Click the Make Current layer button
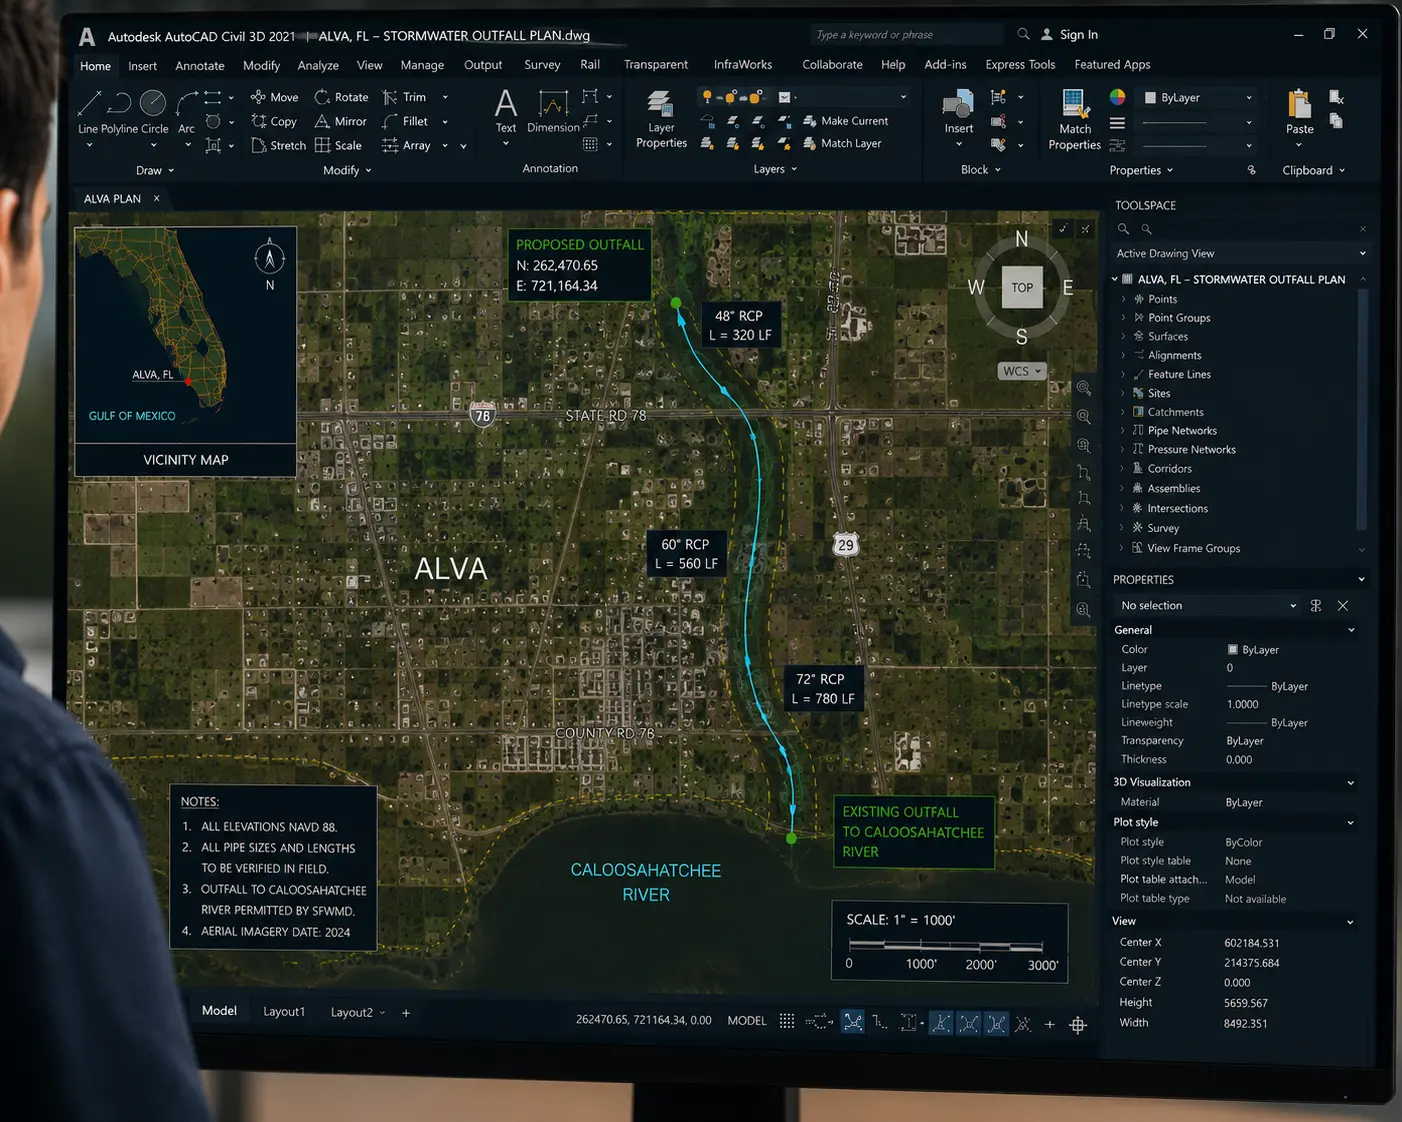 pos(845,121)
